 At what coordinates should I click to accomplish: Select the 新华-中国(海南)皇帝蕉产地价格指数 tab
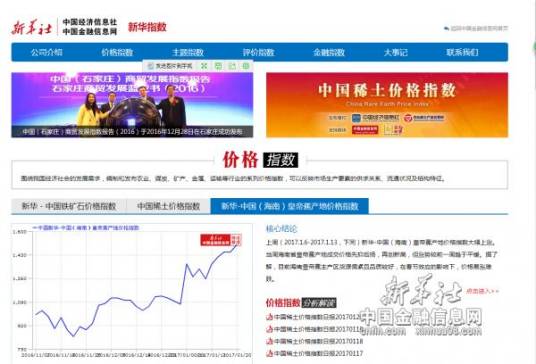290,206
